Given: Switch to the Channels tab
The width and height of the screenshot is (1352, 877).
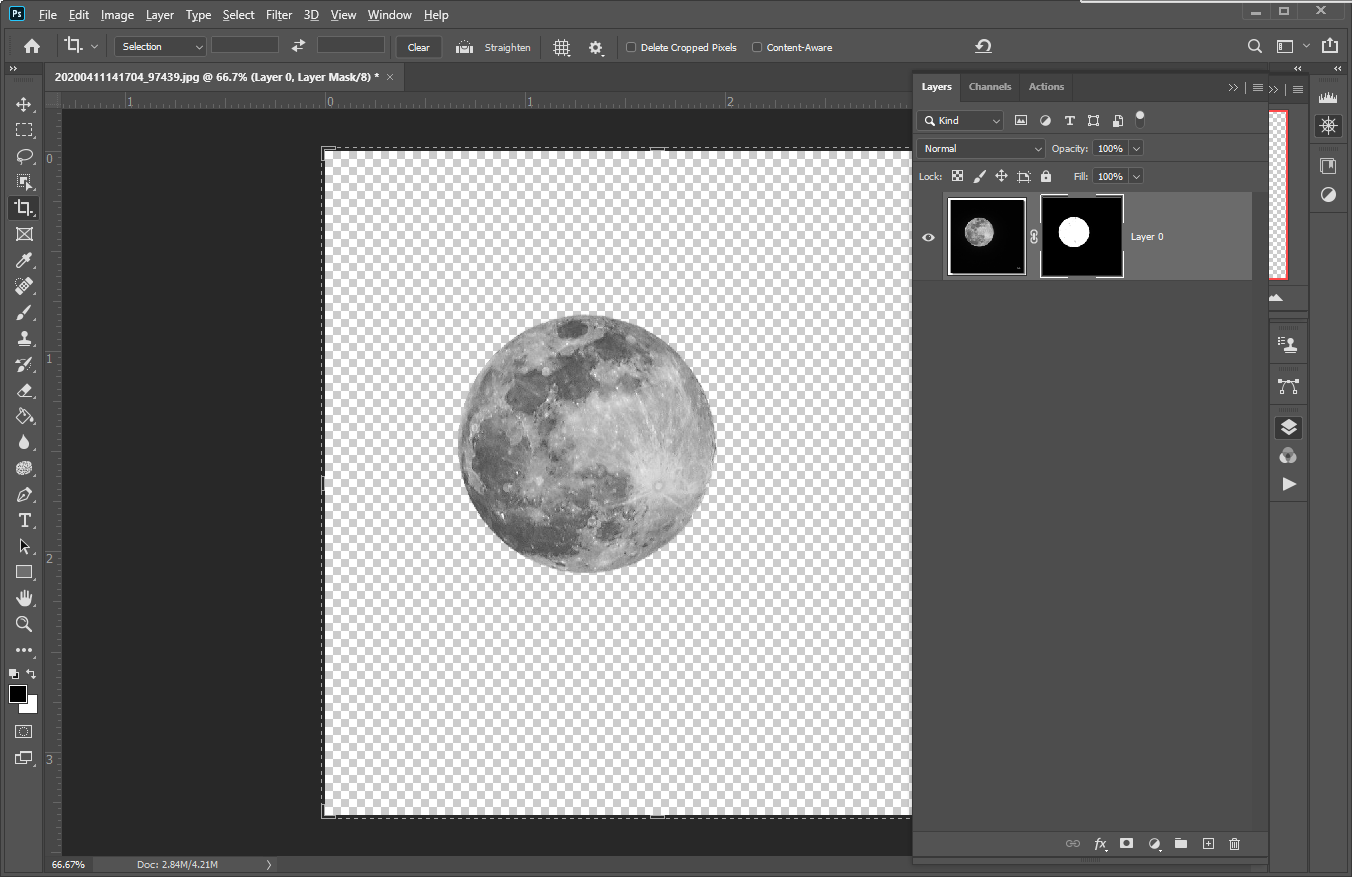Looking at the screenshot, I should tap(990, 87).
